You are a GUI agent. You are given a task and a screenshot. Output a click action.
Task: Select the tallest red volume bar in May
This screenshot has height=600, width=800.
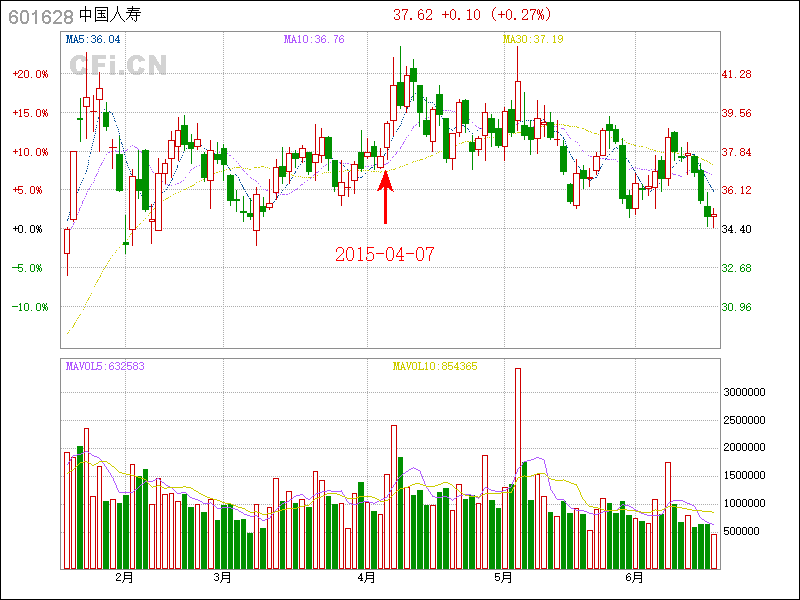tap(518, 468)
